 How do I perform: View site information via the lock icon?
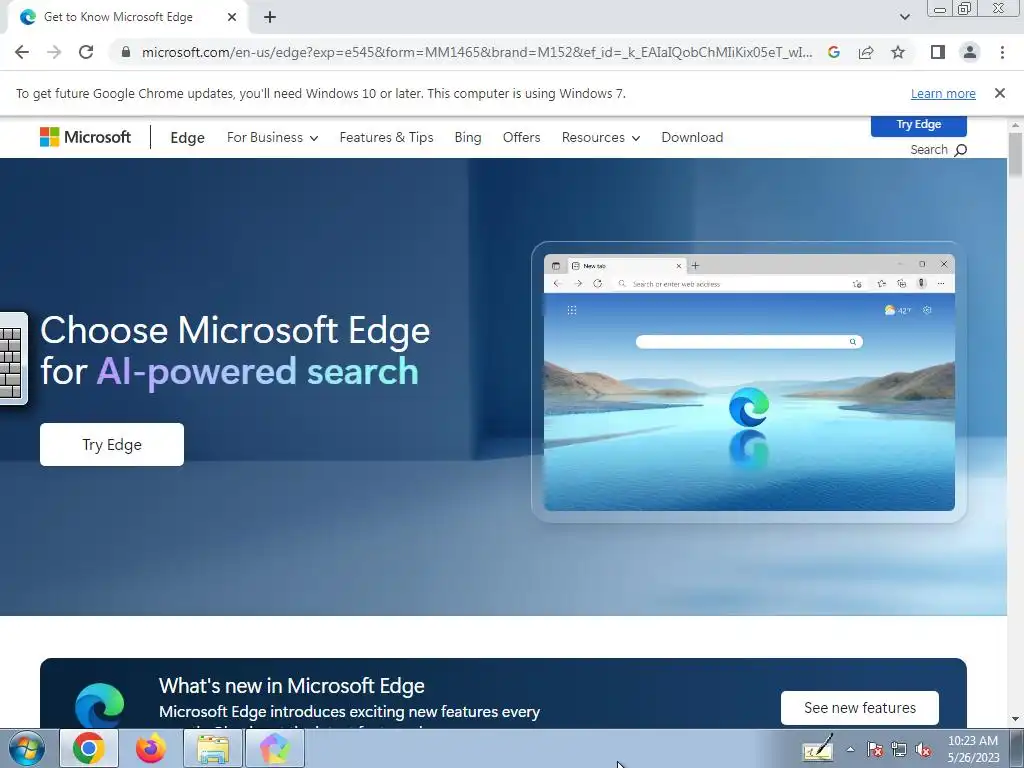pos(126,52)
